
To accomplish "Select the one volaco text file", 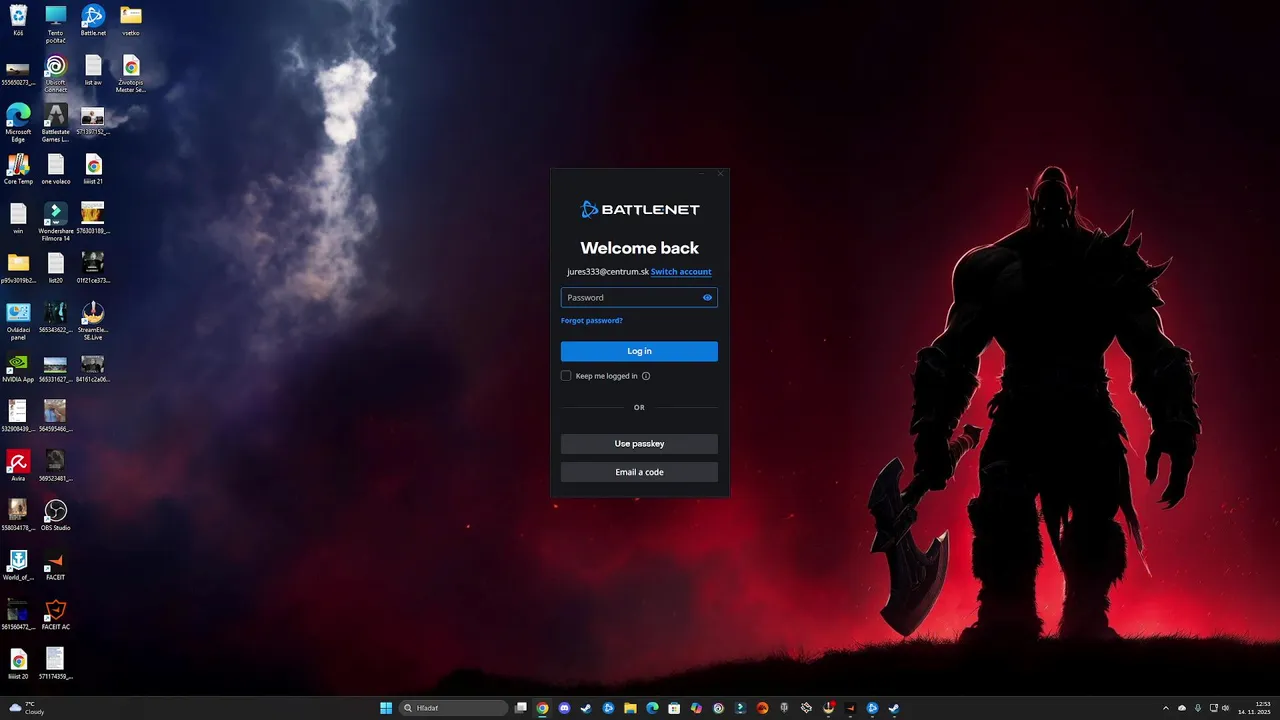I will tap(55, 169).
